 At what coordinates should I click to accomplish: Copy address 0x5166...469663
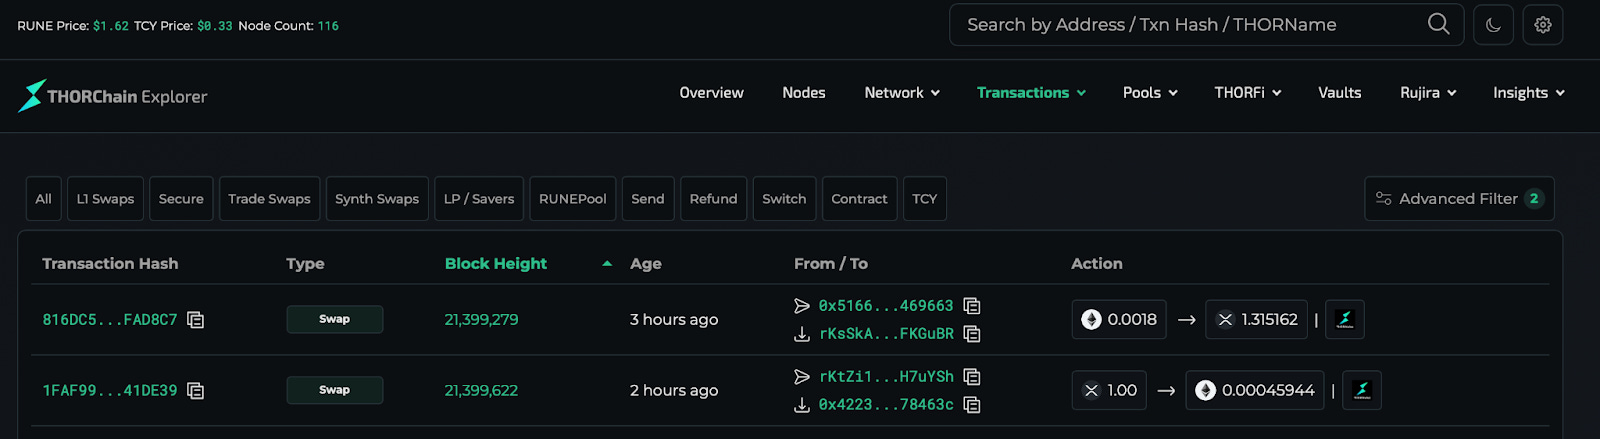[972, 306]
